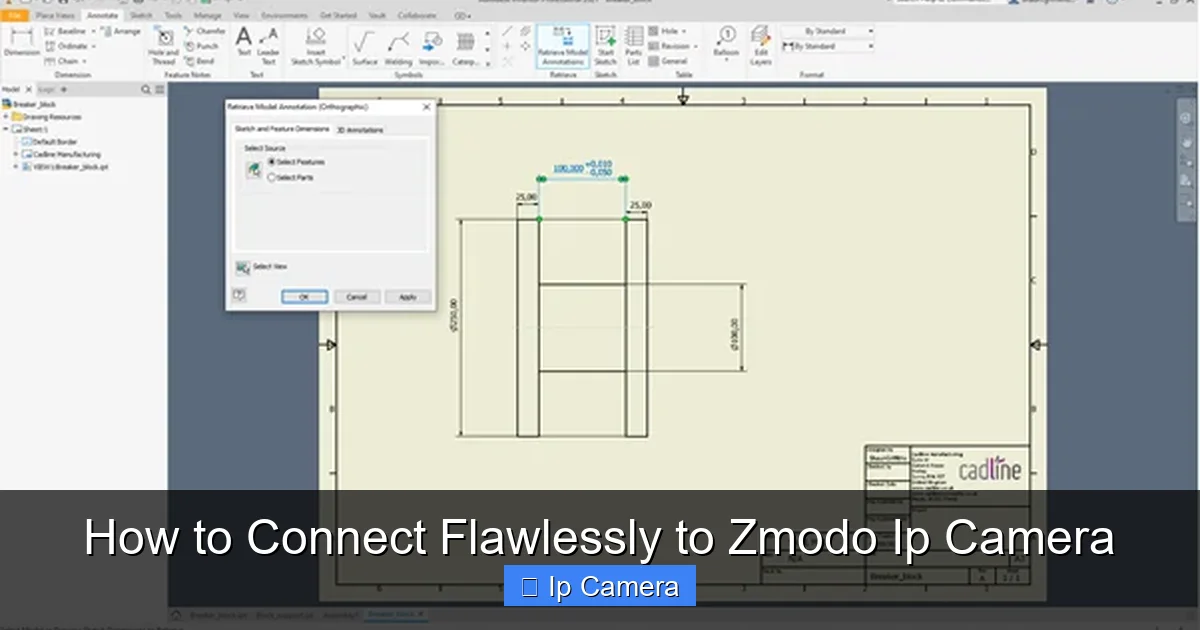This screenshot has width=1200, height=630.
Task: Click Start Sketch in the ribbon
Action: (606, 46)
